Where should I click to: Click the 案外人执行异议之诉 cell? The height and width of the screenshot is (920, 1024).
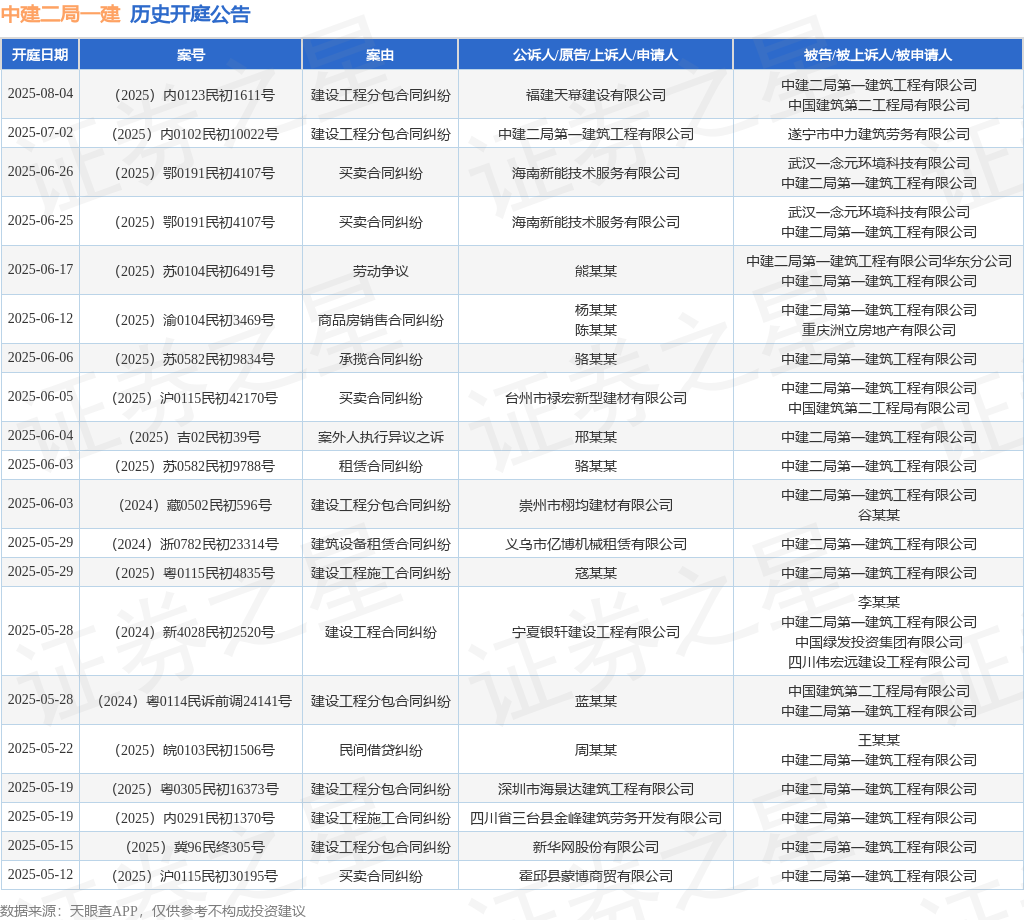coord(380,437)
